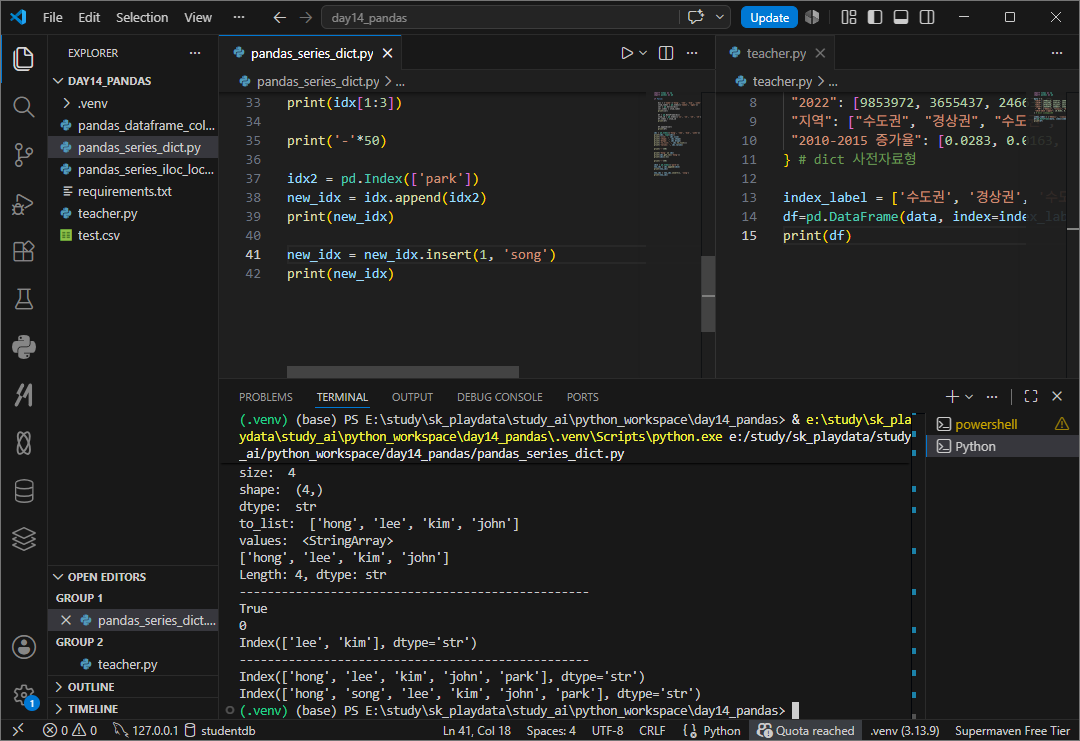This screenshot has width=1080, height=741.
Task: Switch to the OUTPUT panel tab
Action: click(x=412, y=397)
